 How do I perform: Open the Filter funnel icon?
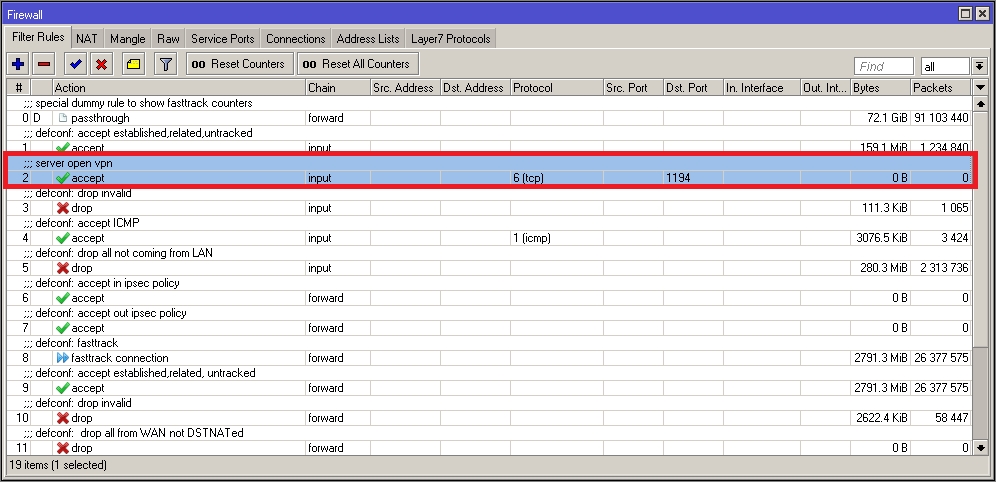(166, 64)
